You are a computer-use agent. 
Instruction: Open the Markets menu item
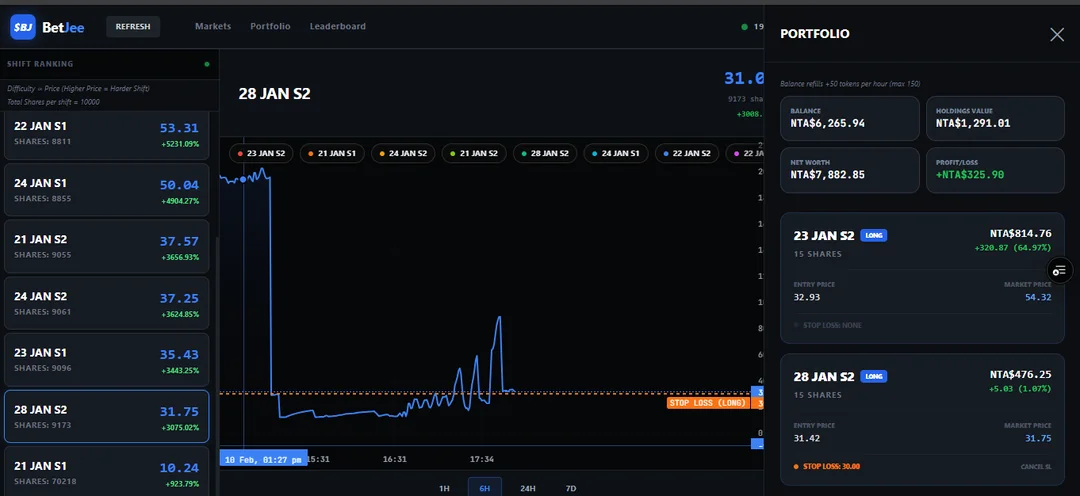213,26
